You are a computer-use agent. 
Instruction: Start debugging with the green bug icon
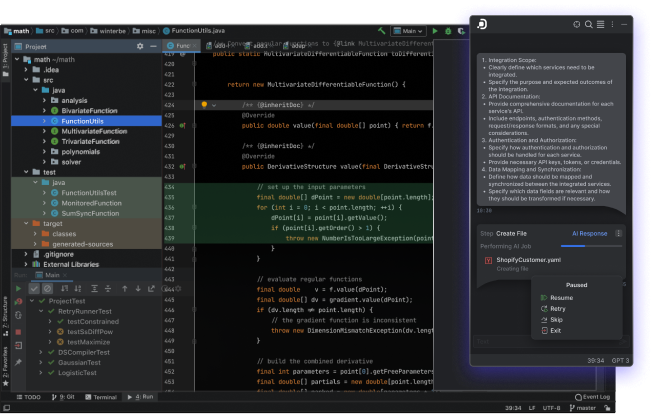[x=448, y=31]
